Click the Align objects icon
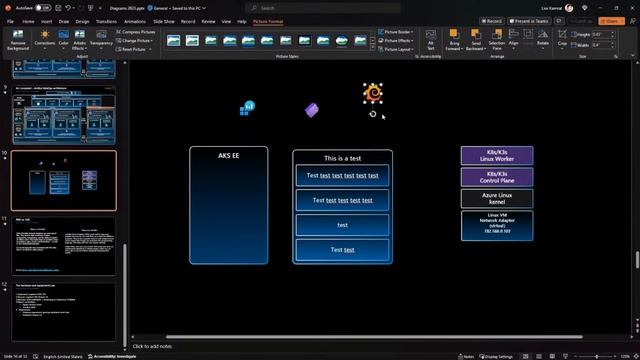 [x=513, y=34]
